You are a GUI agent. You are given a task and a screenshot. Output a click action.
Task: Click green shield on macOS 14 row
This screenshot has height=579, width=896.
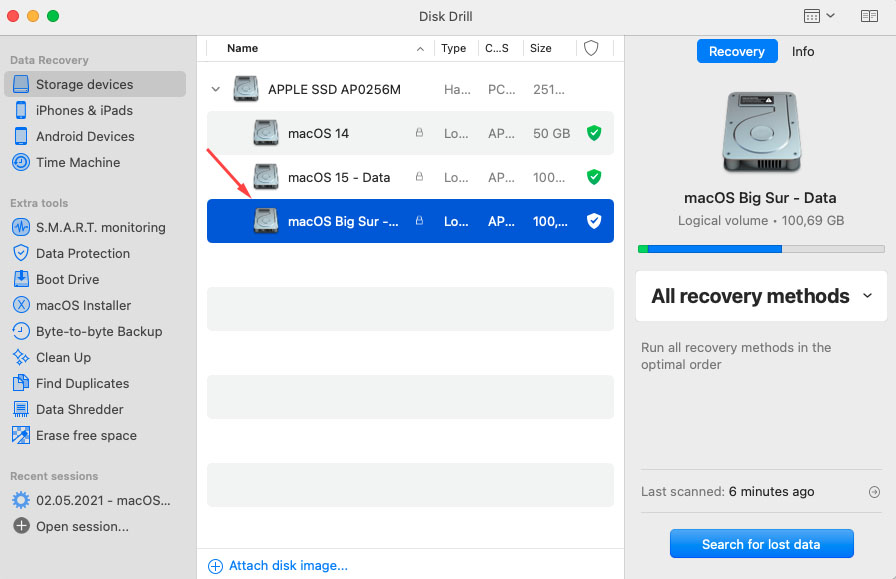[594, 133]
